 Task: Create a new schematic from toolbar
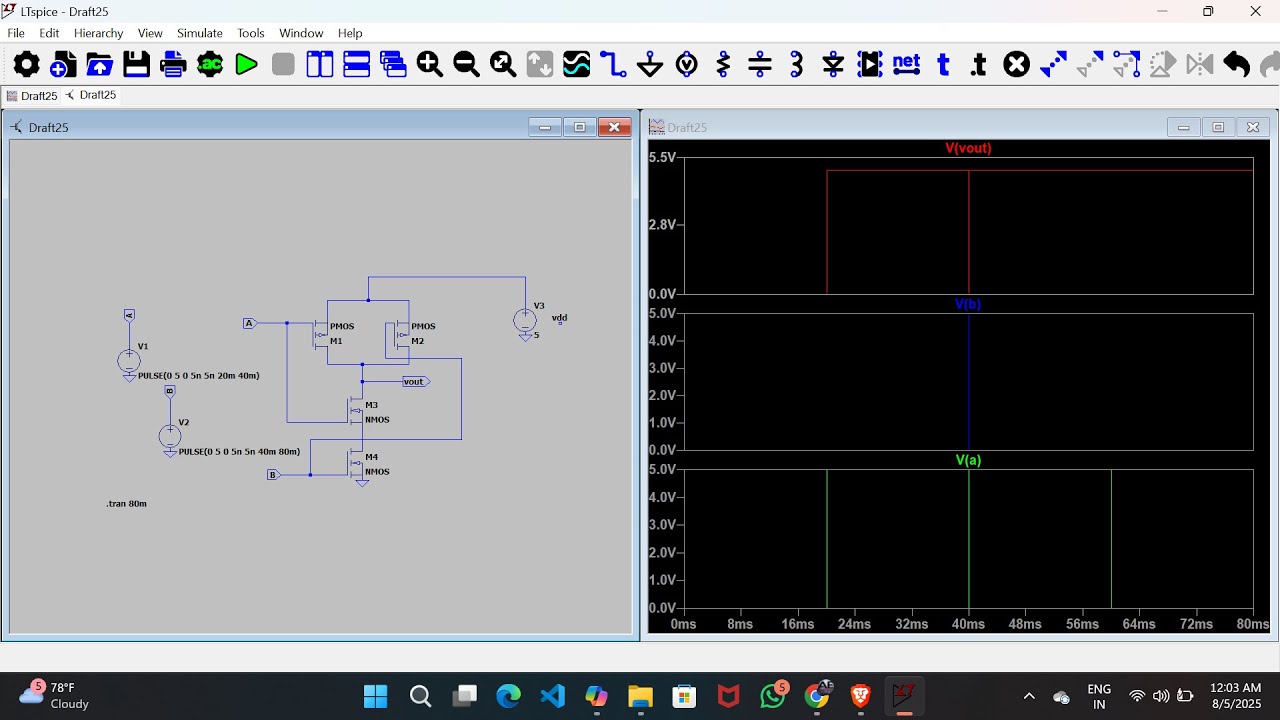pyautogui.click(x=63, y=65)
